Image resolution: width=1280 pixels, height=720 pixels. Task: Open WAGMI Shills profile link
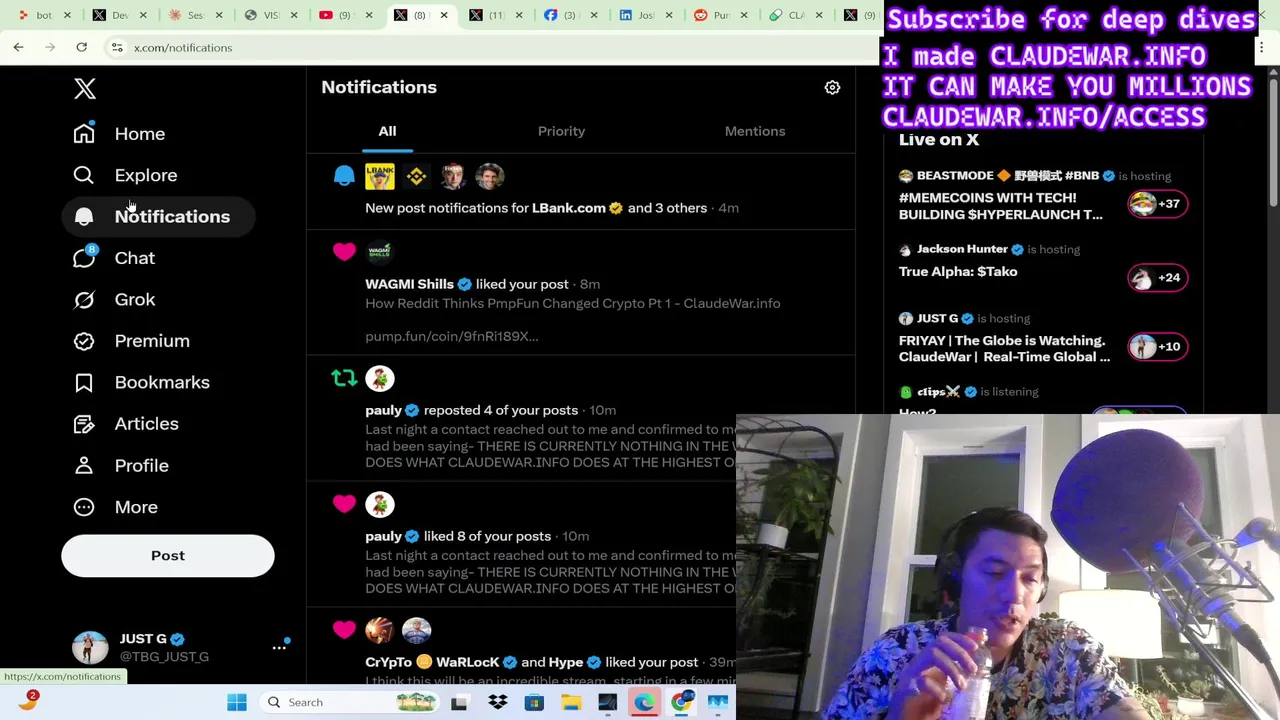pos(409,284)
